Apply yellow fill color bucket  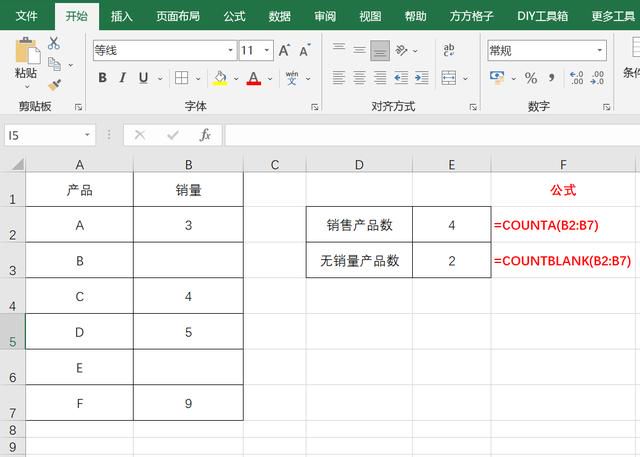point(220,78)
